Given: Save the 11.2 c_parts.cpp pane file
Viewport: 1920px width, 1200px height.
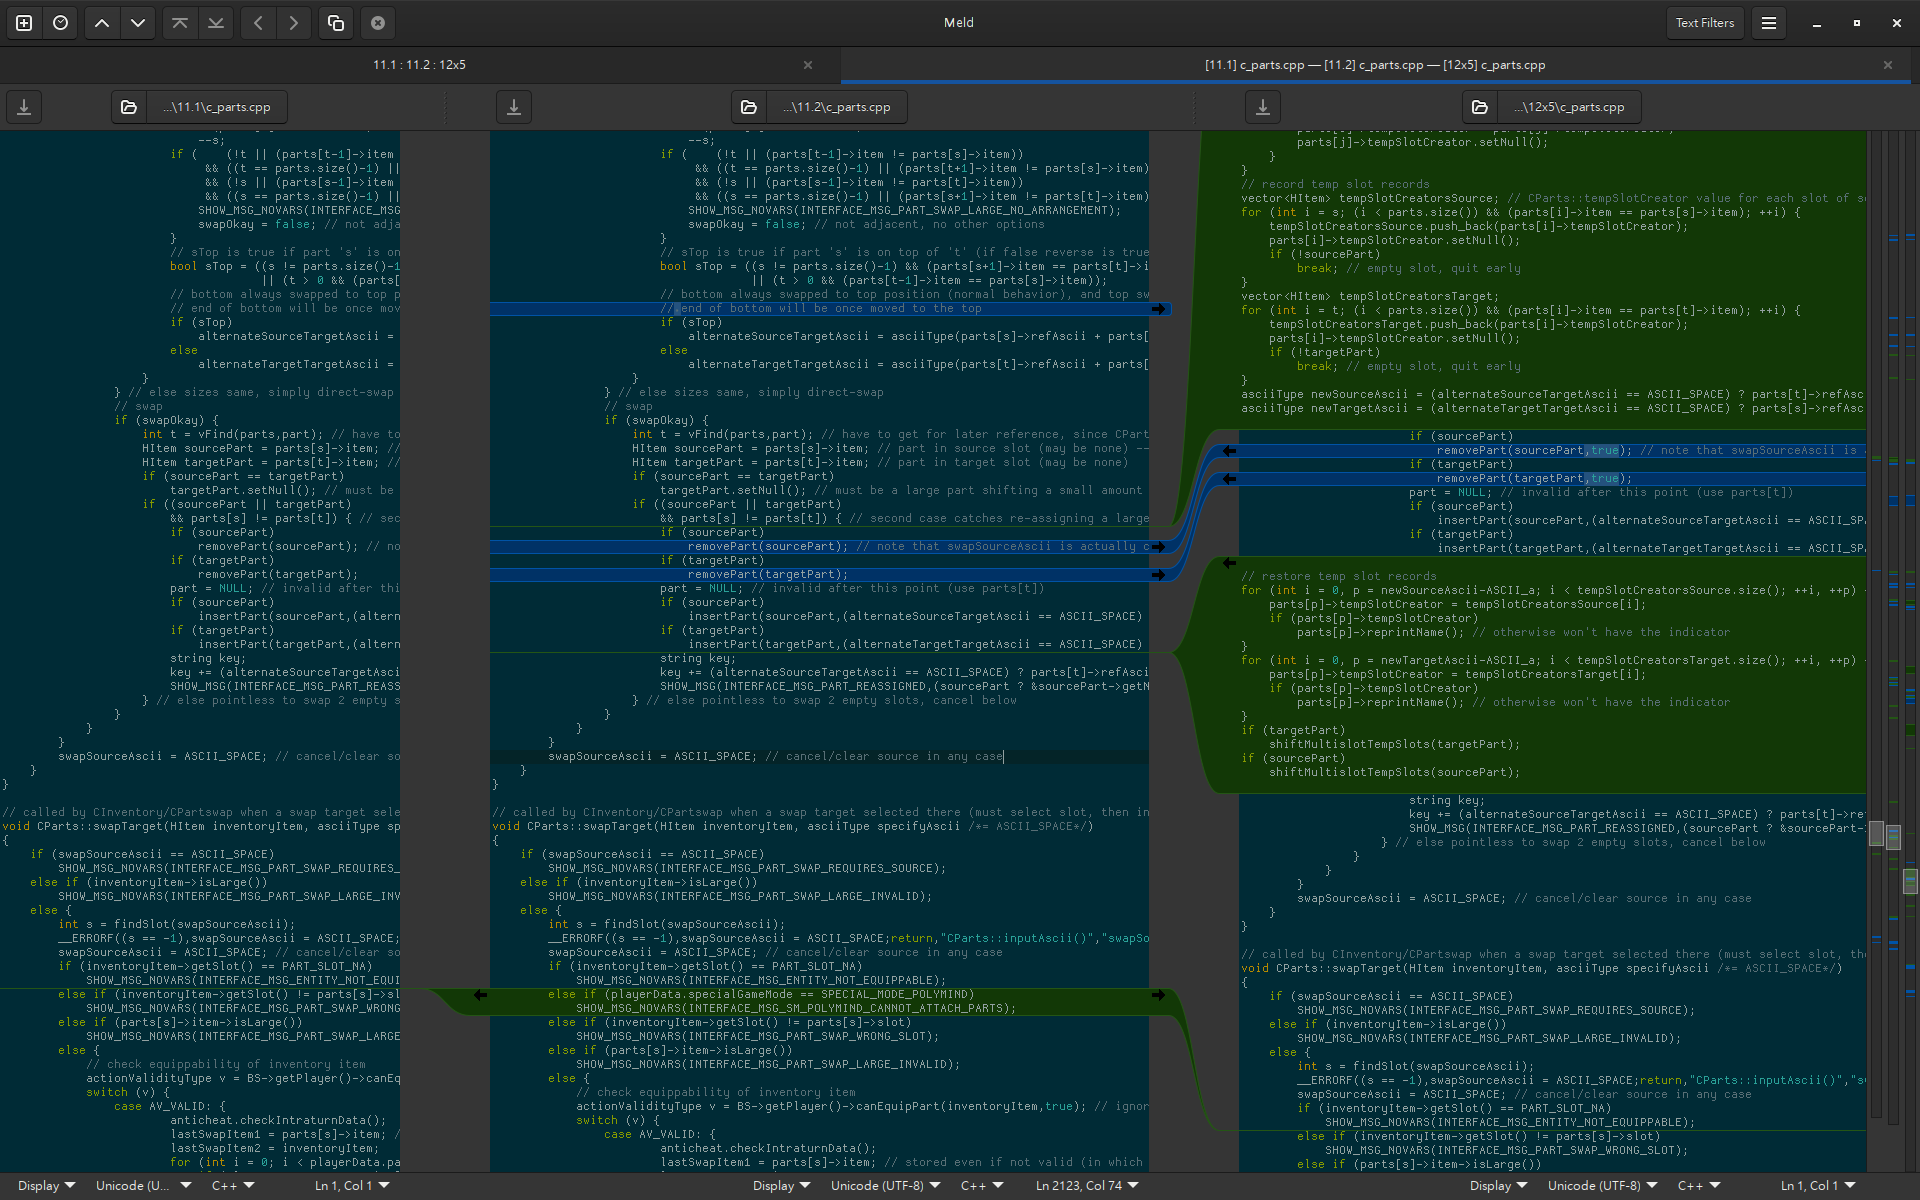Looking at the screenshot, I should 514,107.
